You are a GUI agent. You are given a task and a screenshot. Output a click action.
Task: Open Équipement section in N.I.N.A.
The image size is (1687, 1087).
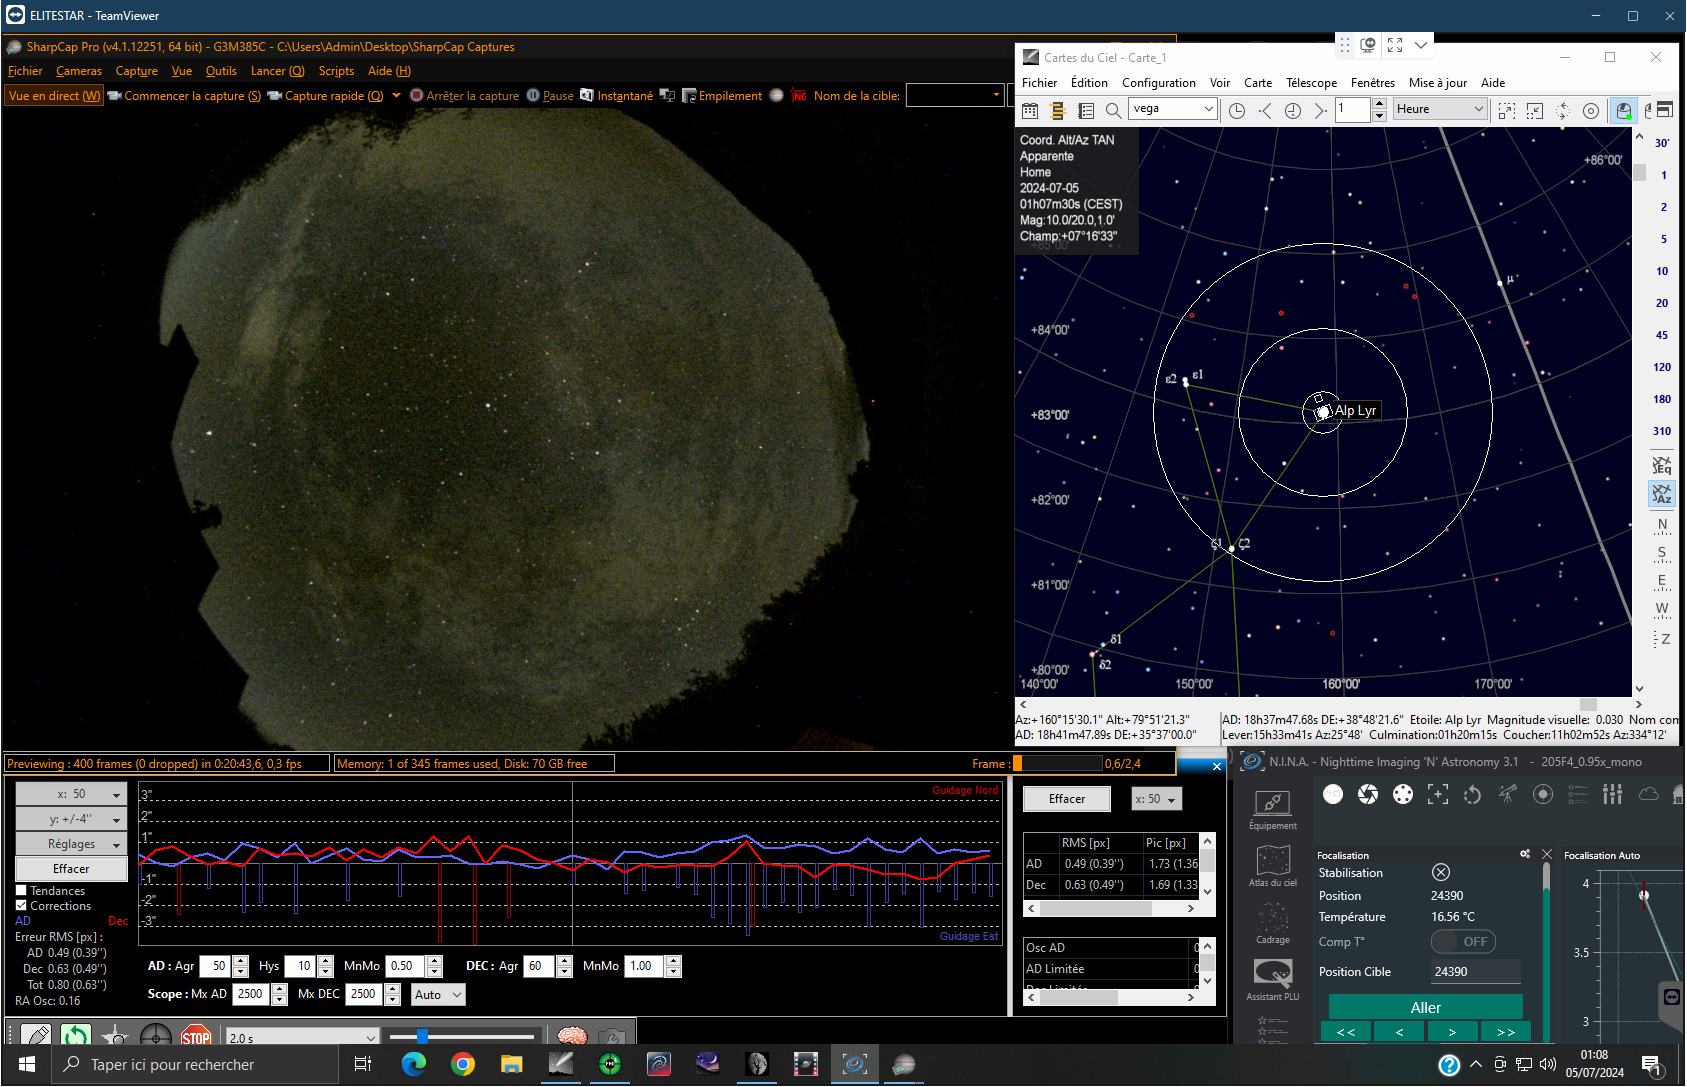tap(1272, 810)
